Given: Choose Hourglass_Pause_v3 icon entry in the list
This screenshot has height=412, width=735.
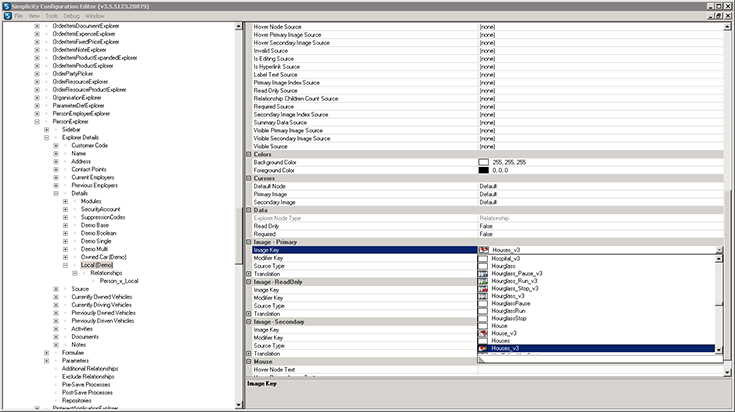Looking at the screenshot, I should pyautogui.click(x=517, y=273).
